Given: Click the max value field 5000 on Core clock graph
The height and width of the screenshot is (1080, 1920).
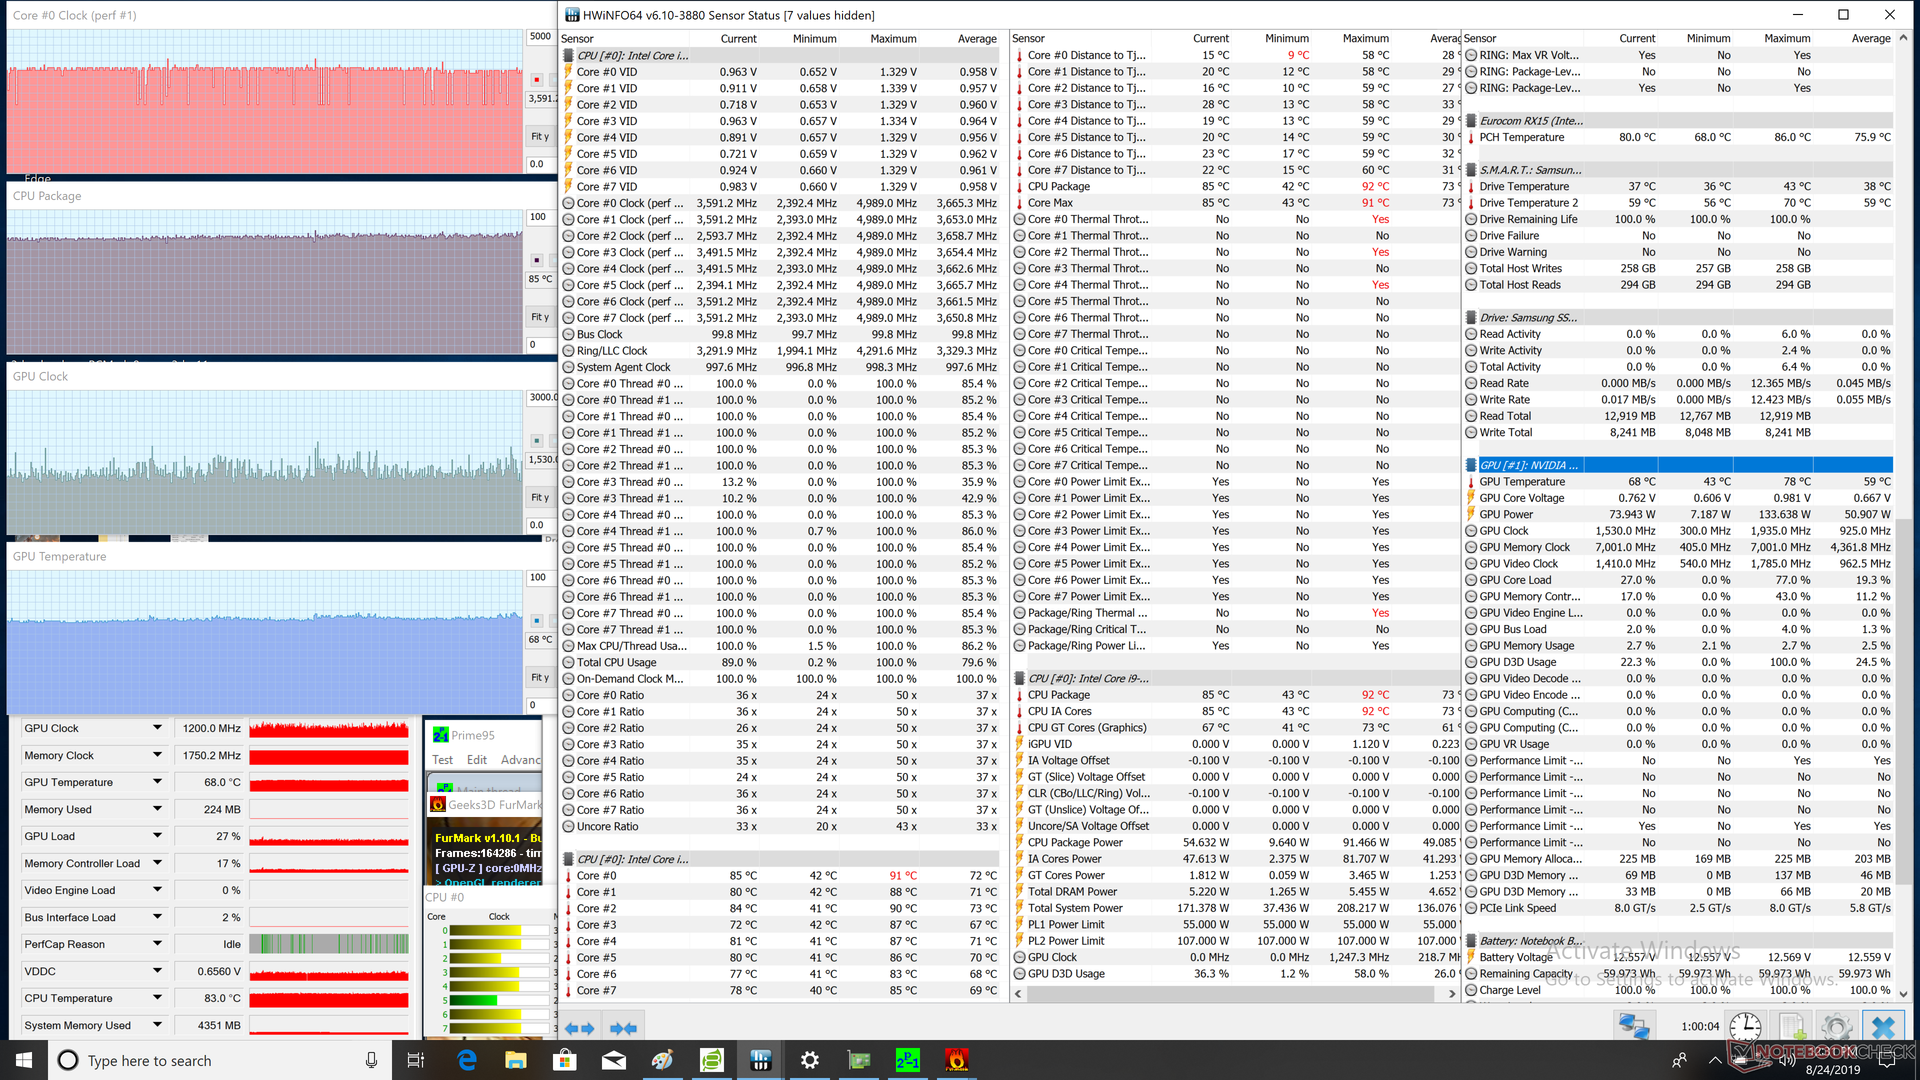Looking at the screenshot, I should pyautogui.click(x=540, y=36).
